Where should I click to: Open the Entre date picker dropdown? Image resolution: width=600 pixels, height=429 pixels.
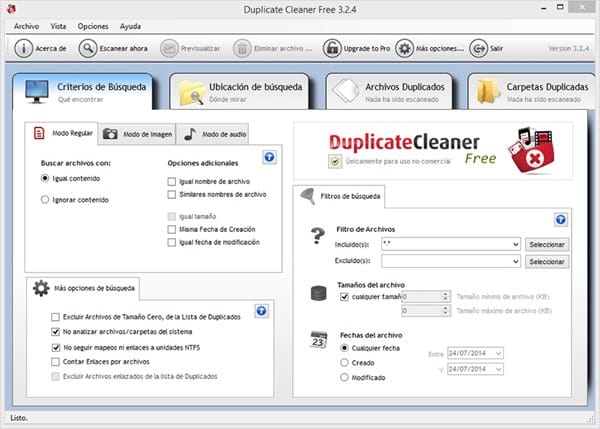499,353
